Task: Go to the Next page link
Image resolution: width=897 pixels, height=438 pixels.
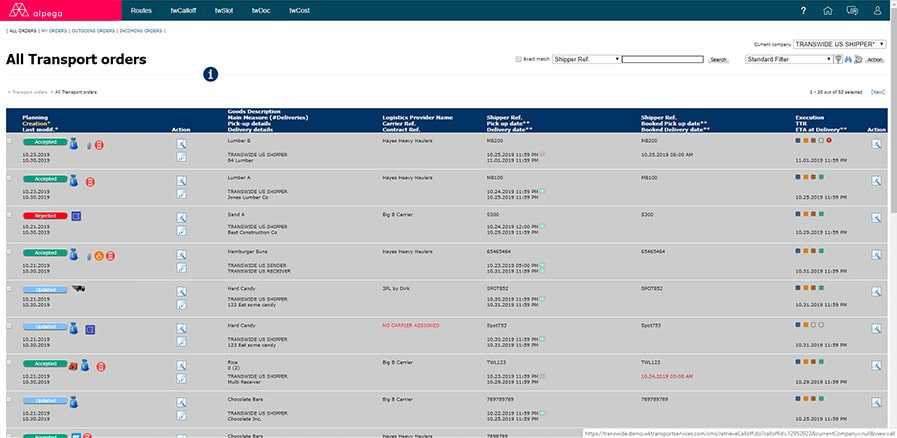Action: (878, 92)
